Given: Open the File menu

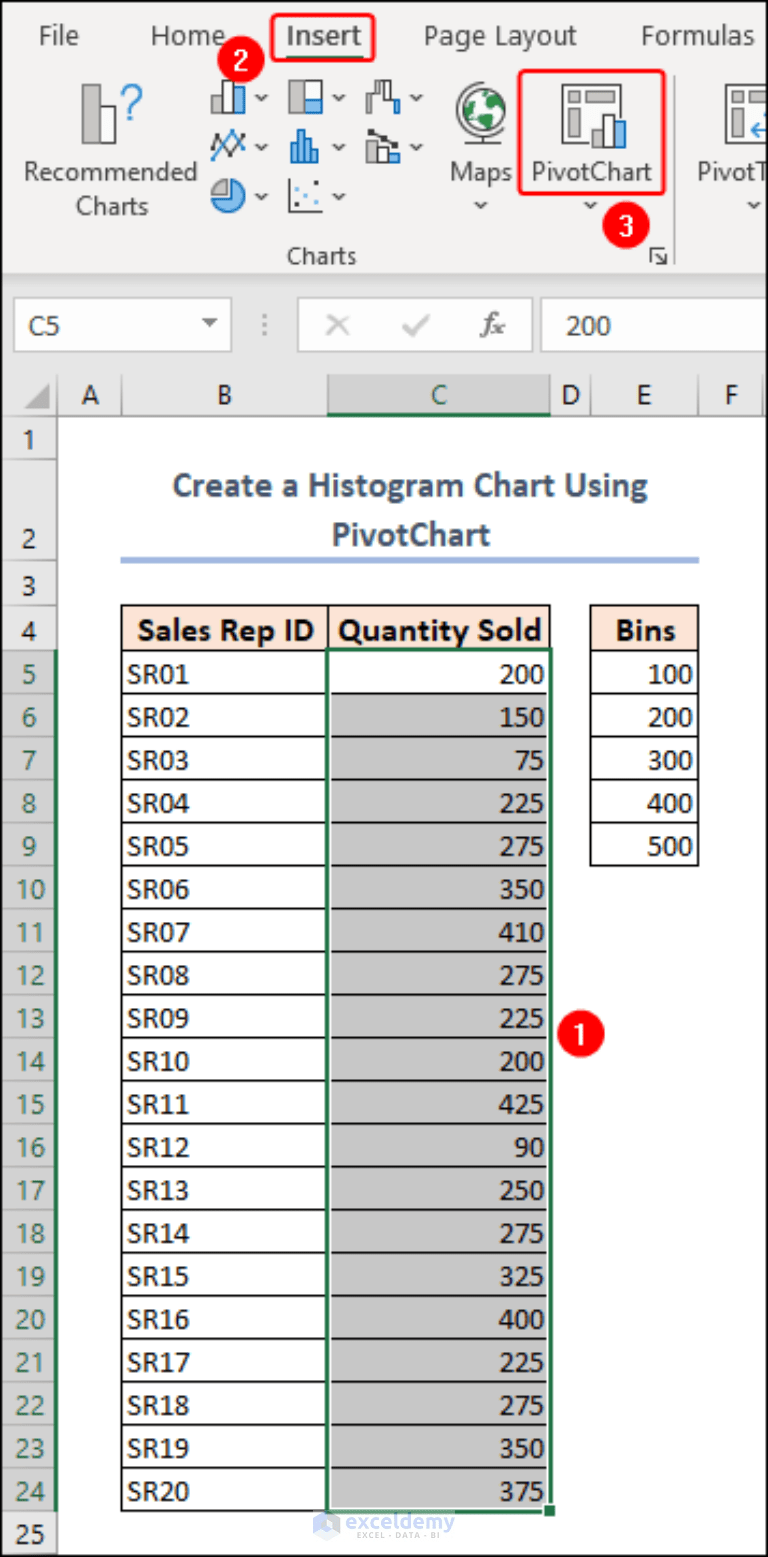Looking at the screenshot, I should pyautogui.click(x=58, y=35).
